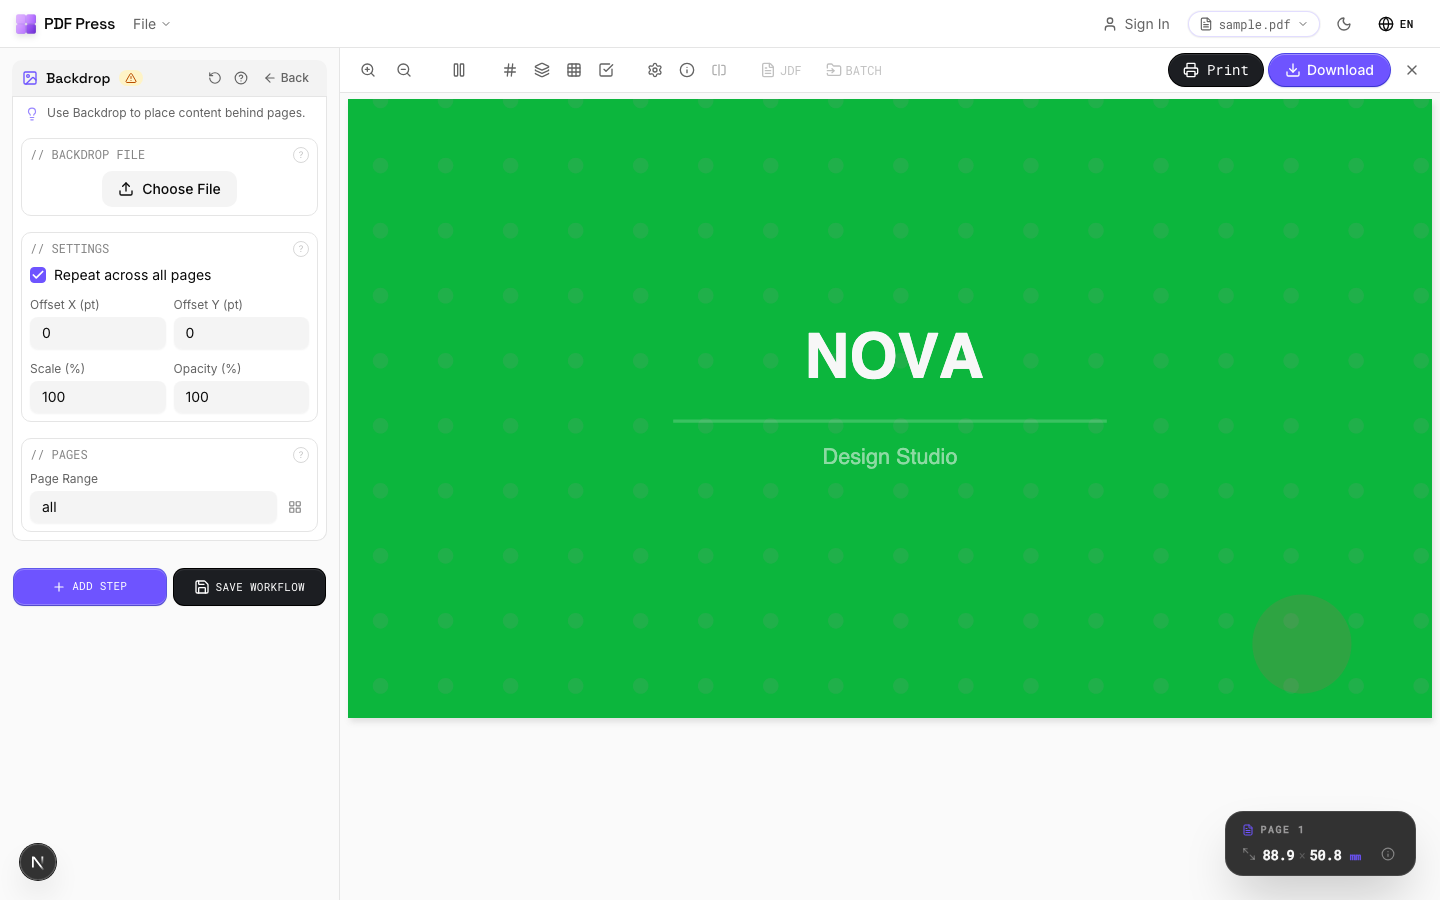Viewport: 1440px width, 900px height.
Task: Click the info circle icon in toolbar
Action: click(687, 70)
